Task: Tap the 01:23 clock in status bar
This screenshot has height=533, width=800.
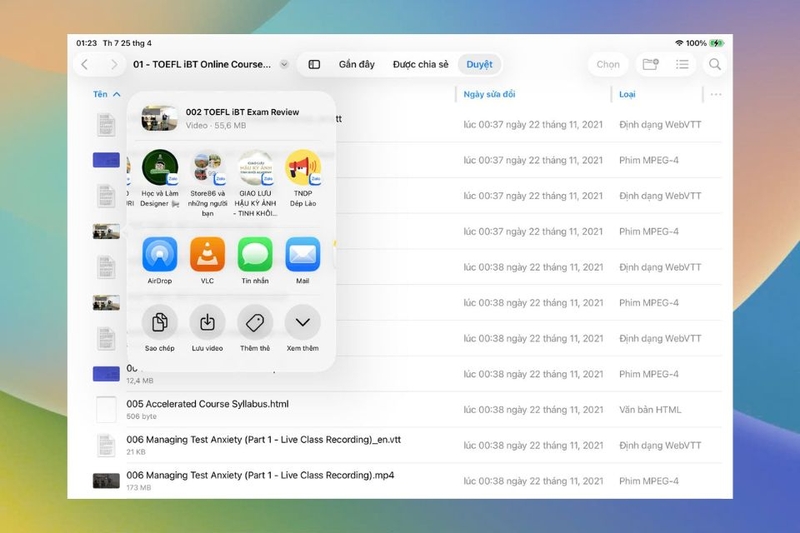Action: (86, 43)
